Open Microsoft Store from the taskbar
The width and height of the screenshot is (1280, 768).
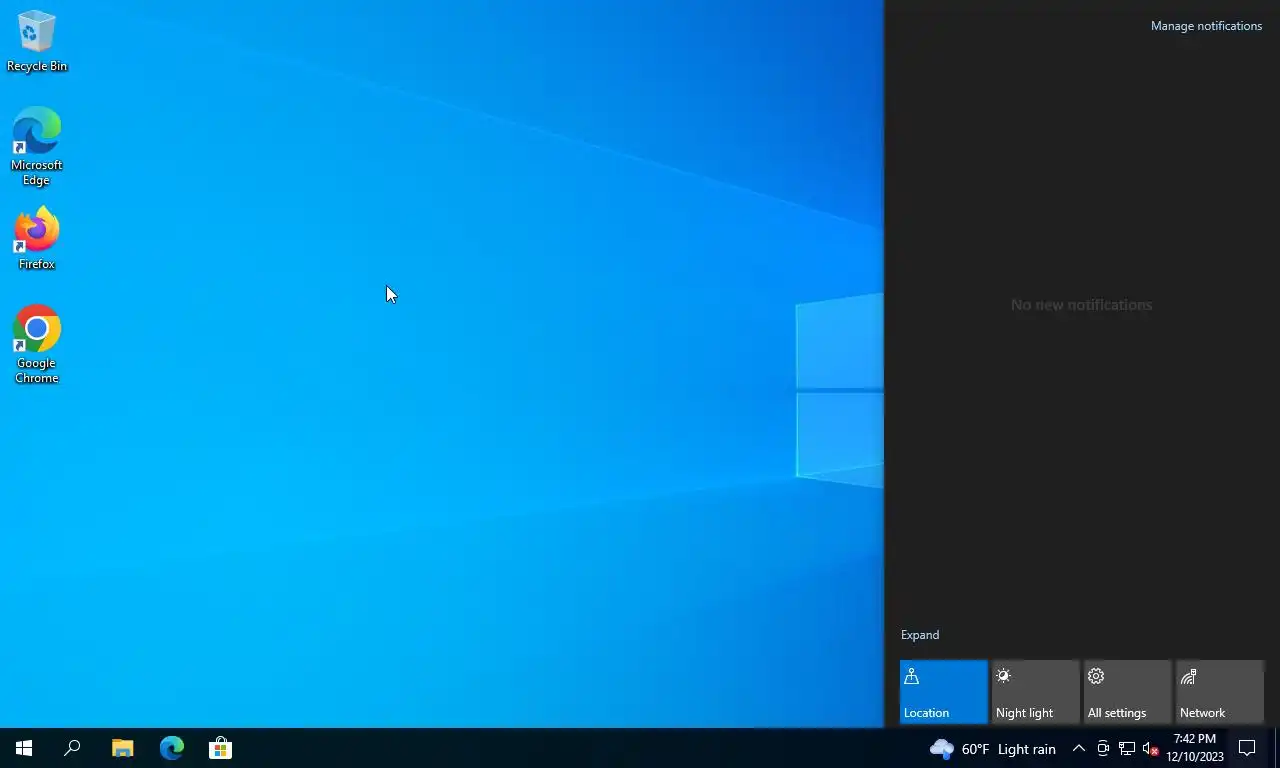(220, 748)
